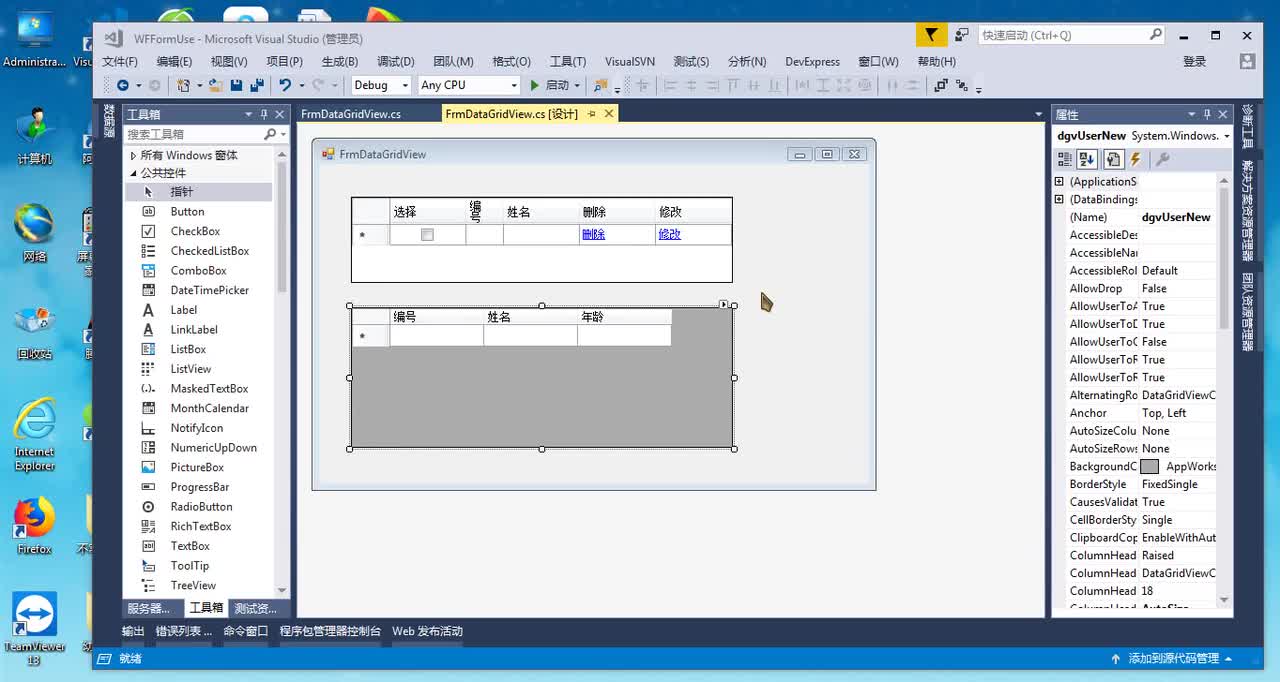Click the Anchor property row
This screenshot has width=1280, height=682.
(1135, 413)
